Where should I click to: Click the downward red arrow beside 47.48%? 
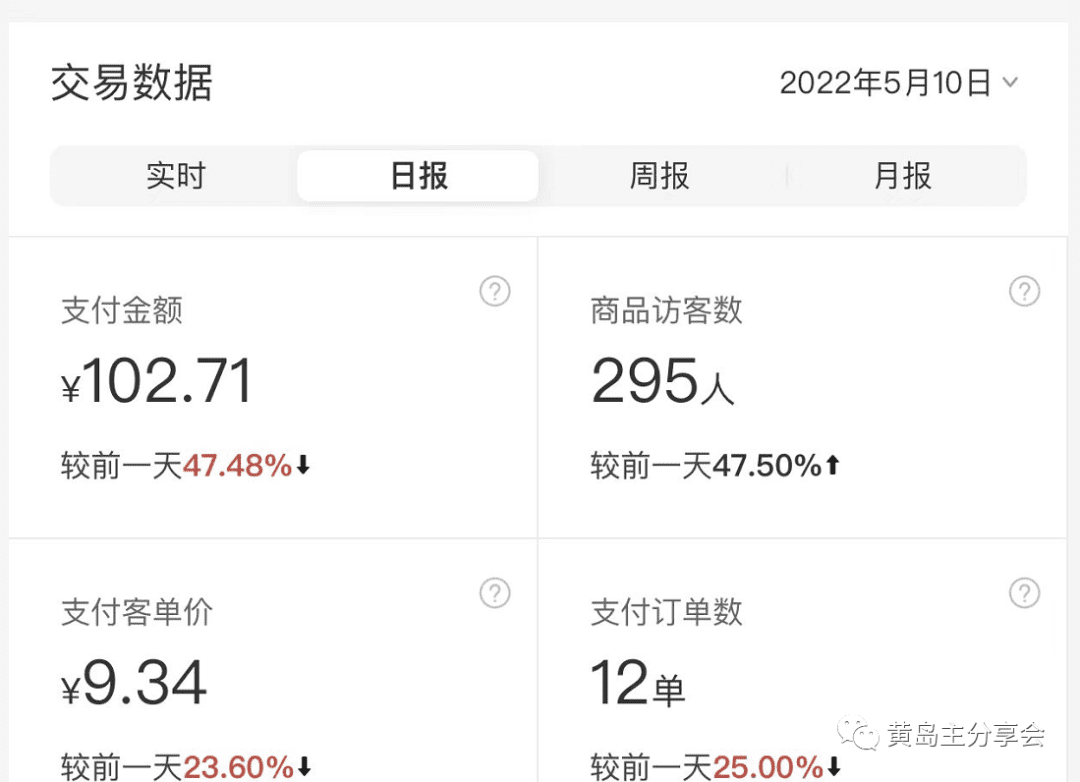[x=305, y=465]
